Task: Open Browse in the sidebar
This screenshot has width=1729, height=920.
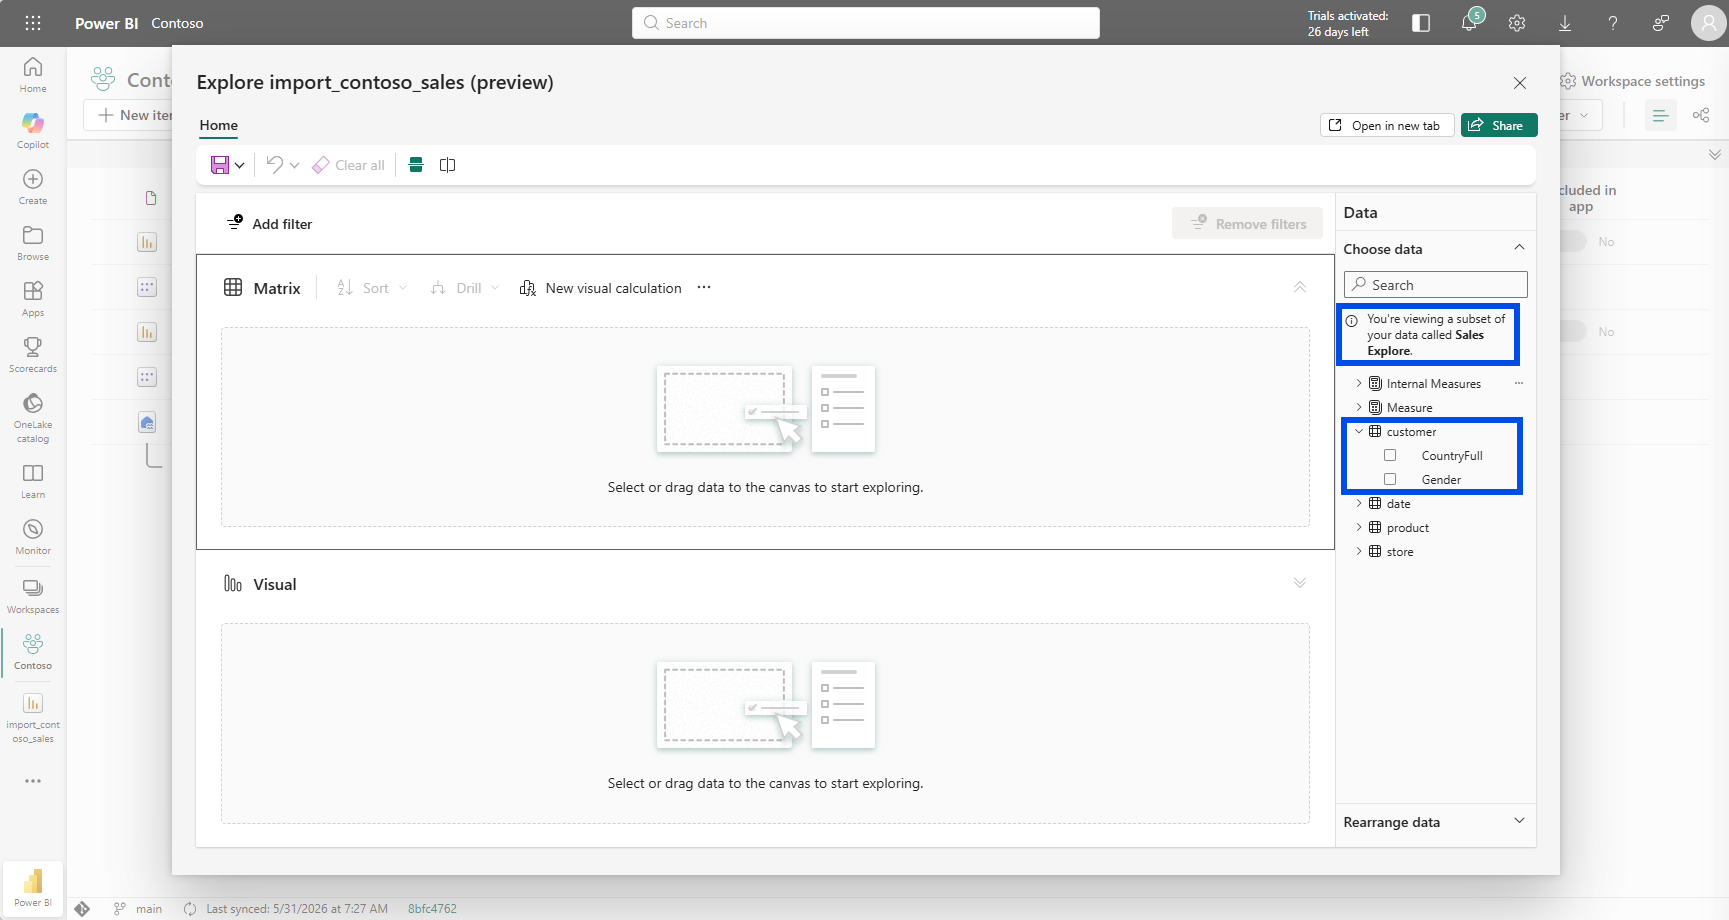Action: (33, 243)
